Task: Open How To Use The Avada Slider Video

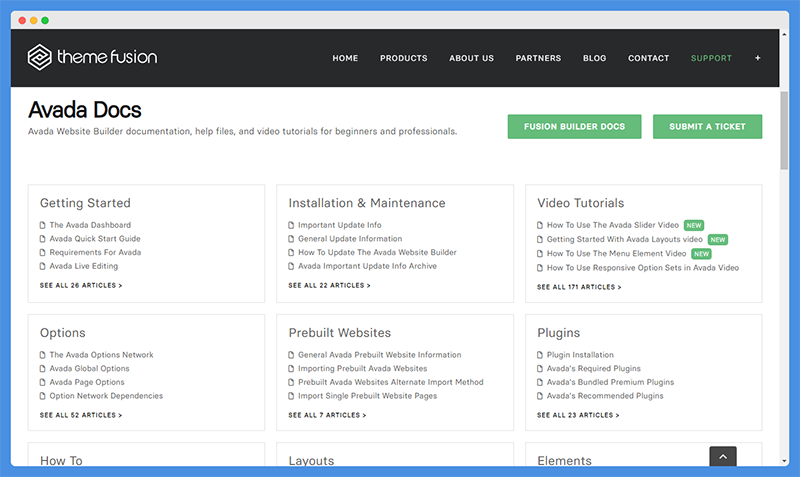Action: [613, 225]
